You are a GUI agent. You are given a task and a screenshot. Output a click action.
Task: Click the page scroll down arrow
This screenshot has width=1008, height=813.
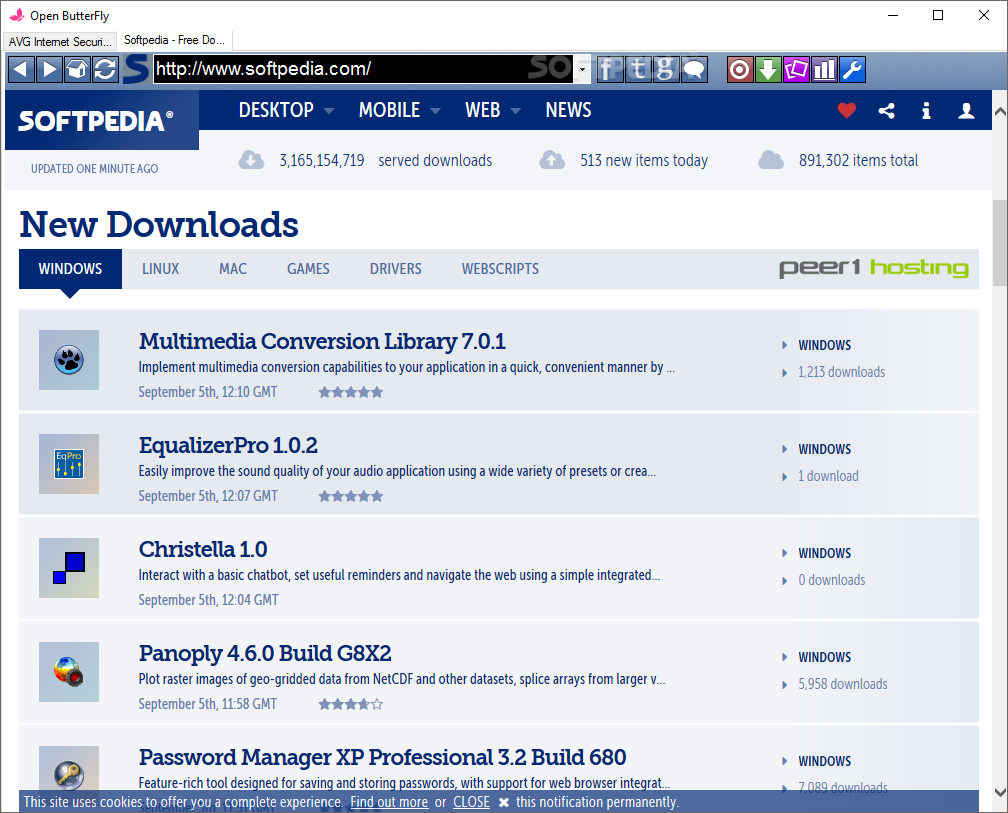(1000, 792)
